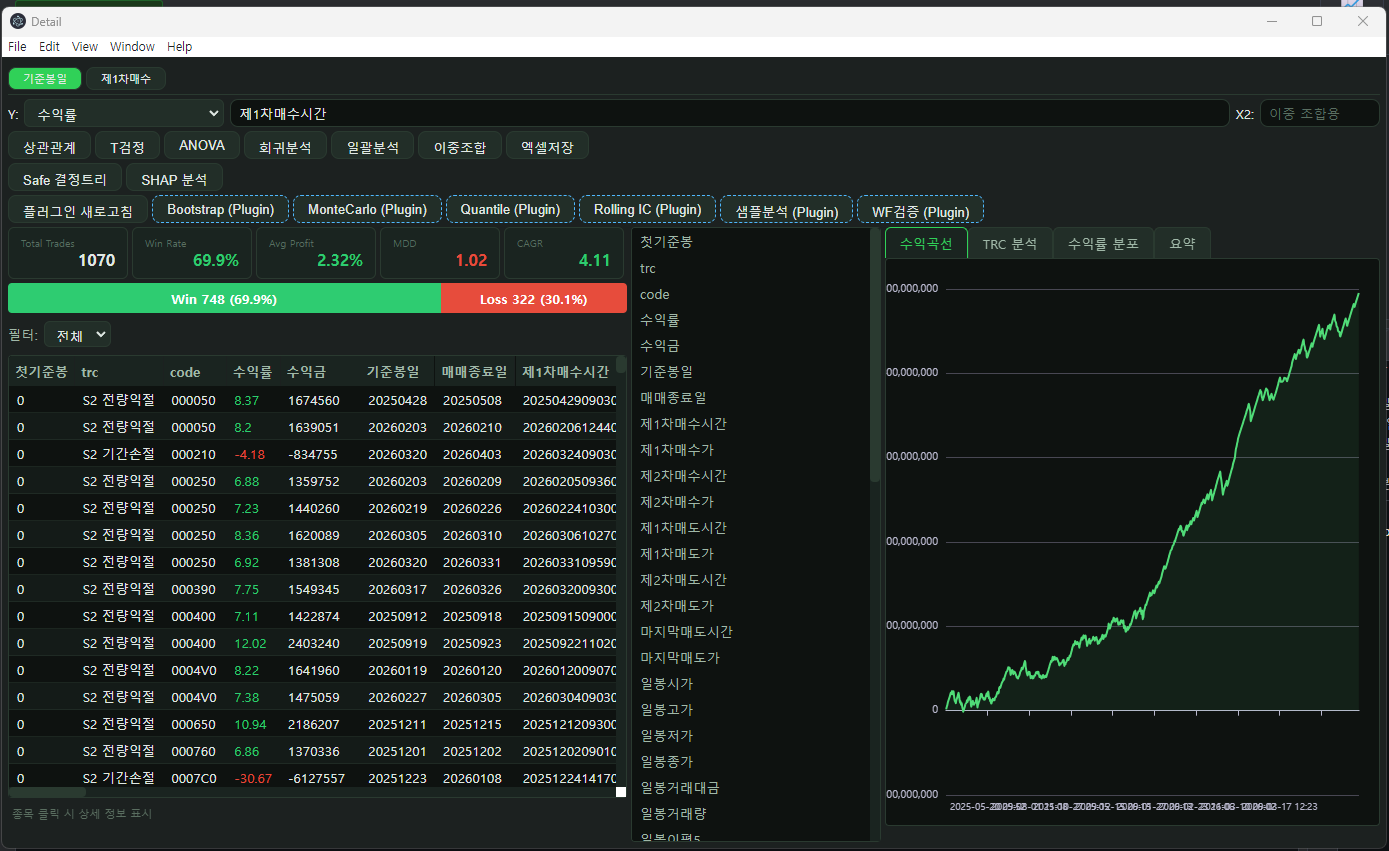Select the 기준봉일 toggle button
Image resolution: width=1389 pixels, height=851 pixels.
coord(45,78)
